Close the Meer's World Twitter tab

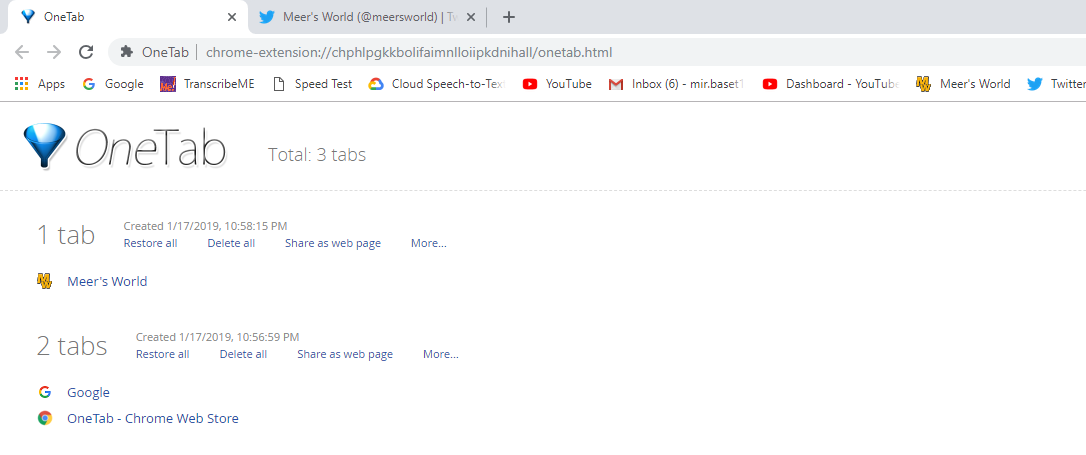pos(471,17)
